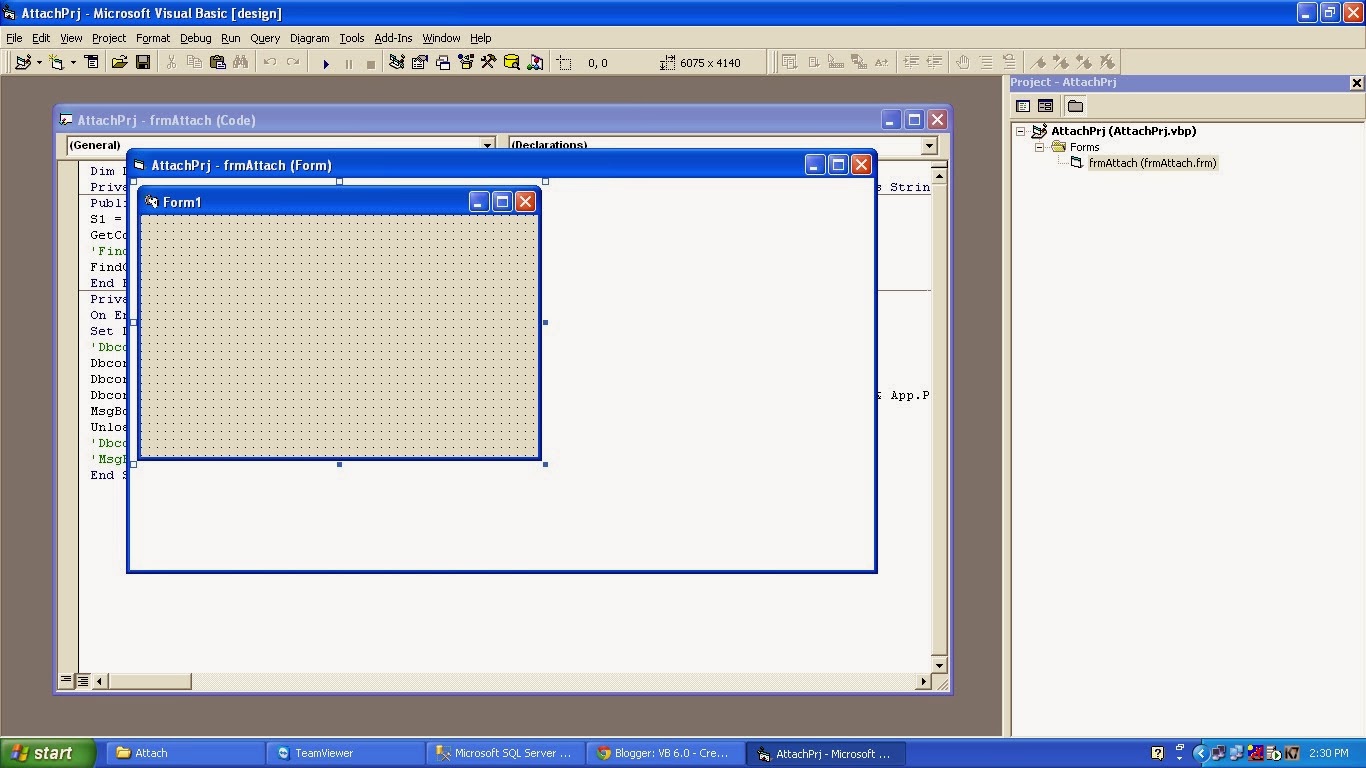1366x768 pixels.
Task: Open dropdown arrow beside Add Project icon
Action: (x=38, y=62)
